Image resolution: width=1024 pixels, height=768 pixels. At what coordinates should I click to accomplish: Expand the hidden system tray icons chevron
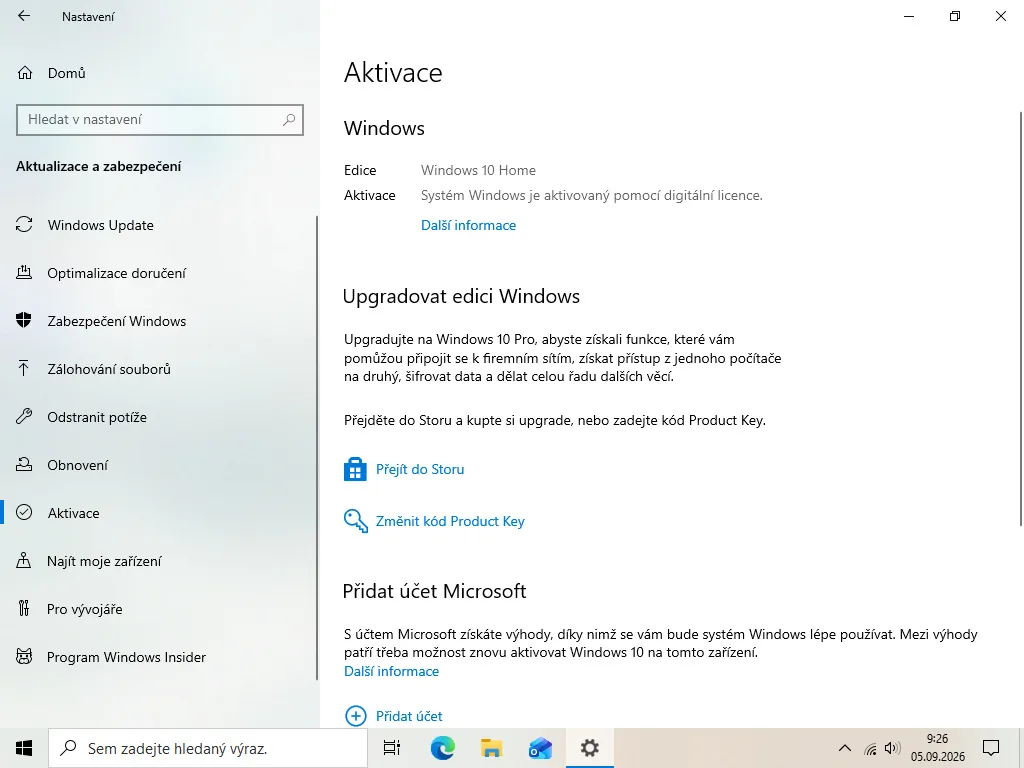click(844, 748)
